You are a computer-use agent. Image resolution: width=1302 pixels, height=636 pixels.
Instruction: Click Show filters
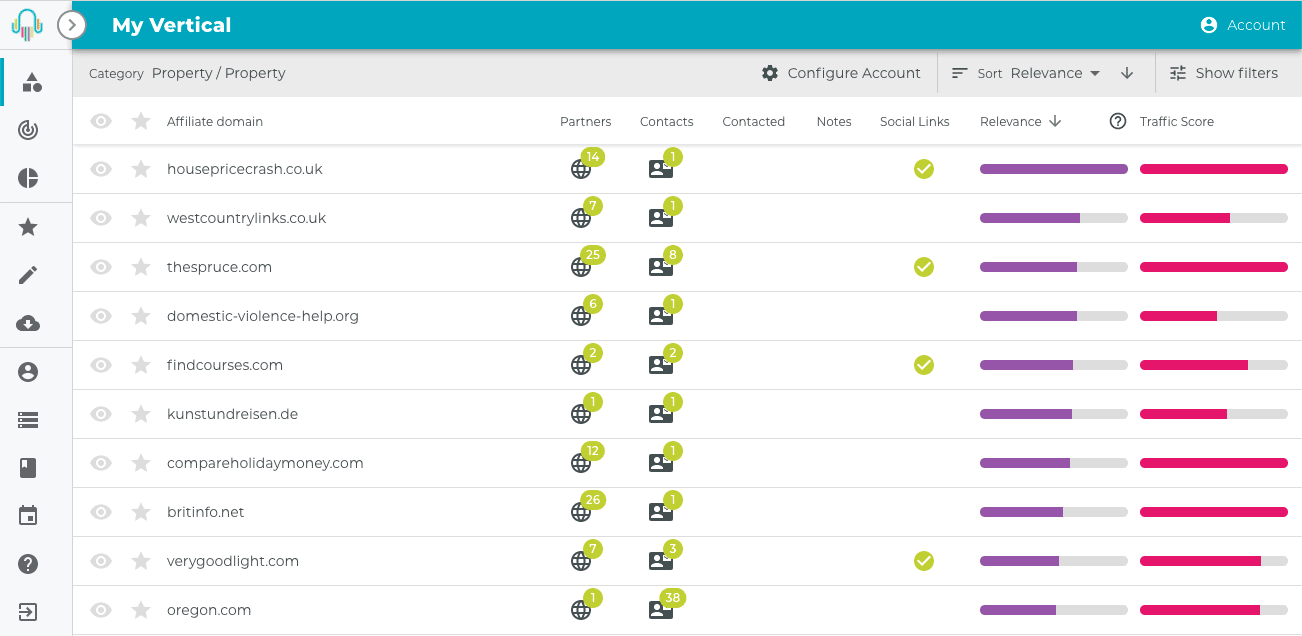pos(1224,73)
